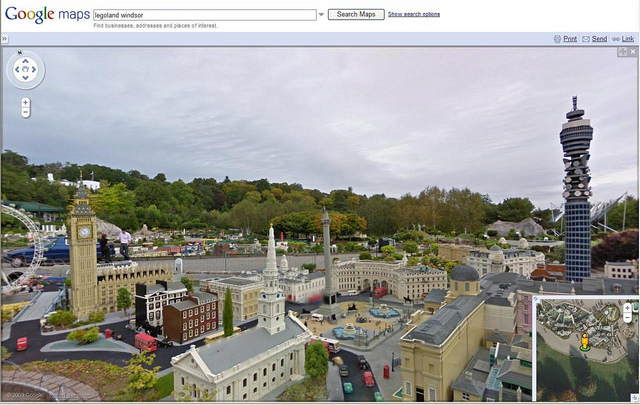Zoom in on the overview mini map

(627, 307)
